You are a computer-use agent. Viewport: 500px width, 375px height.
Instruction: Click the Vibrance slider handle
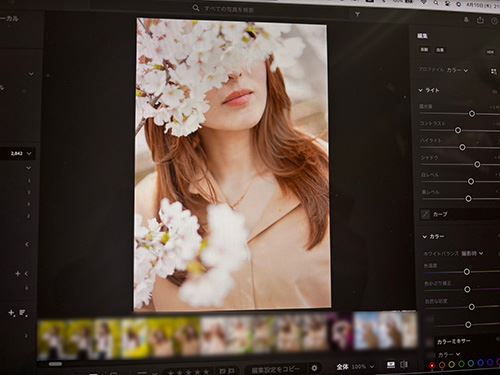click(x=471, y=307)
